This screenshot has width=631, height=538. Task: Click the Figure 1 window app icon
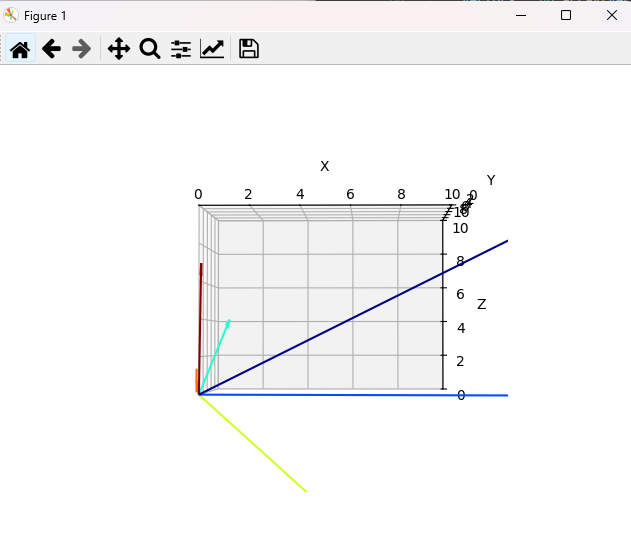(11, 15)
